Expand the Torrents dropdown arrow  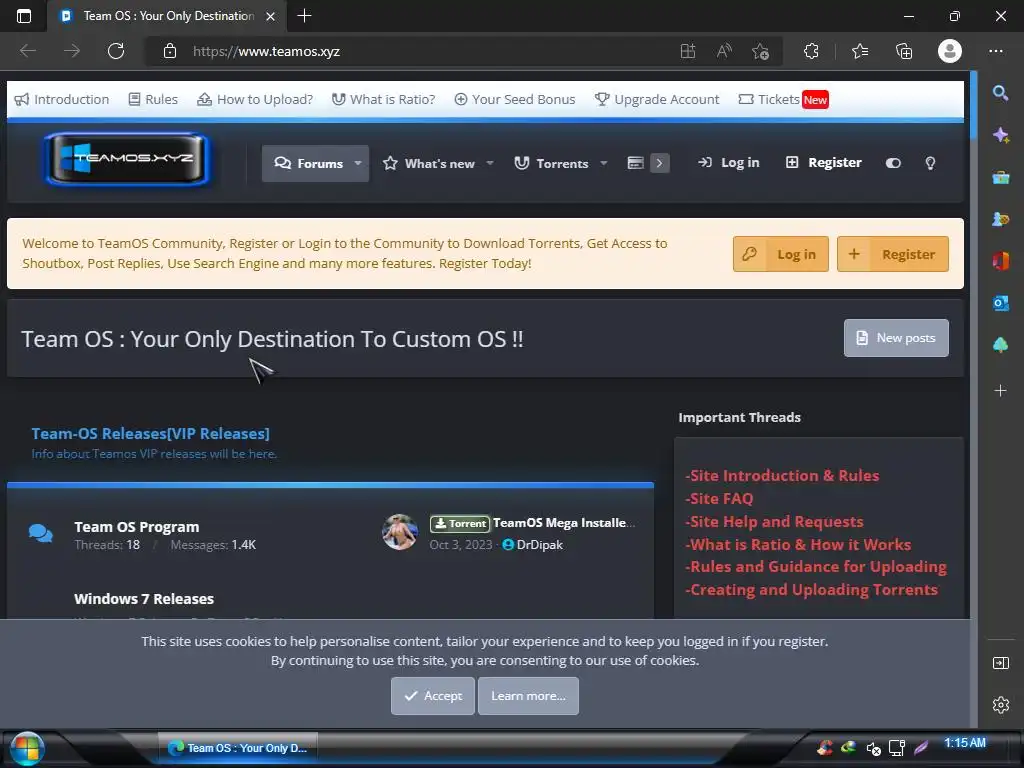tap(603, 163)
